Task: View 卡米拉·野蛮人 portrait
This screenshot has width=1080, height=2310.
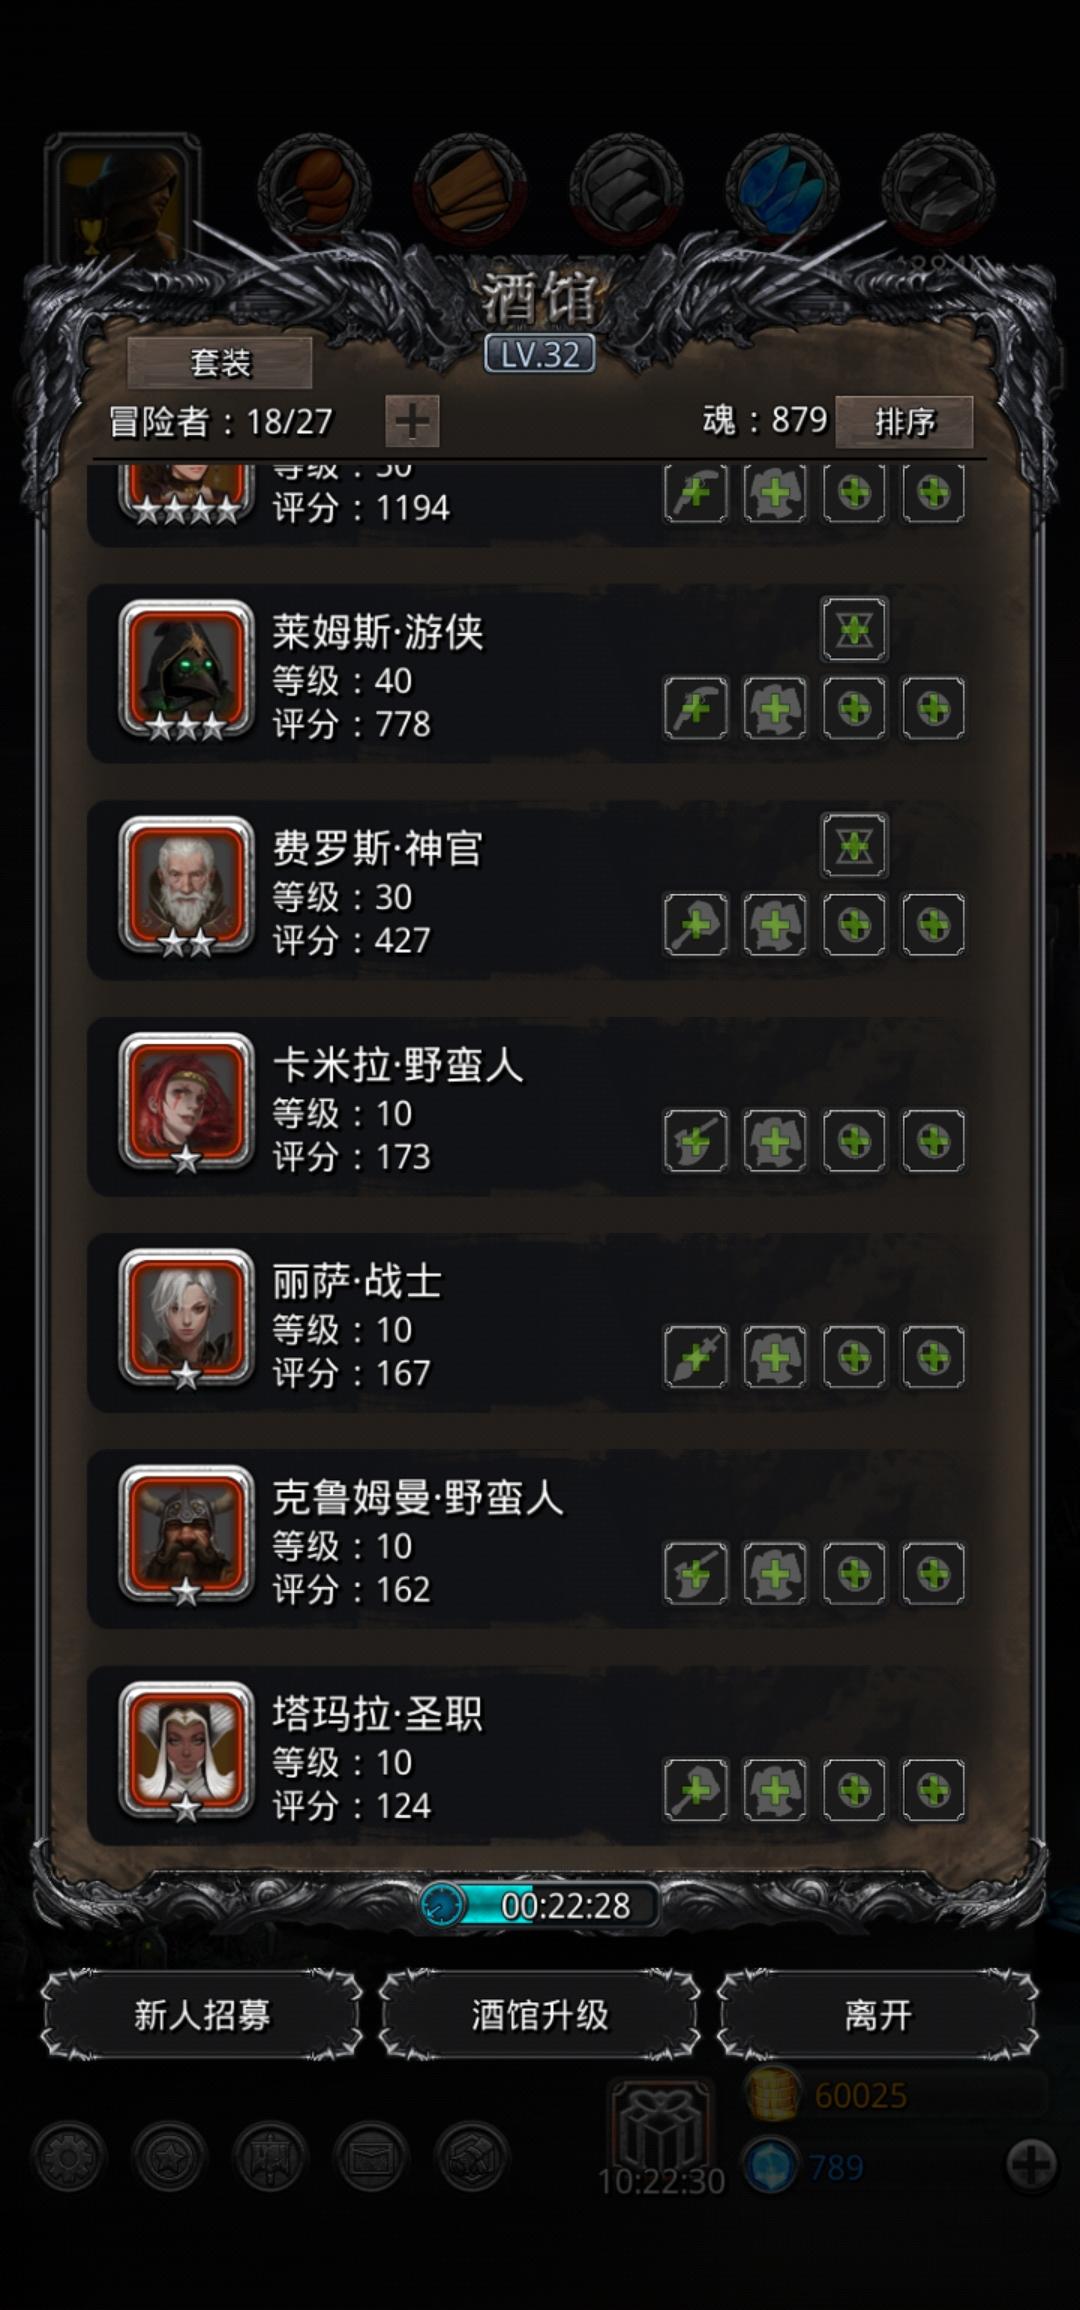Action: point(186,1101)
